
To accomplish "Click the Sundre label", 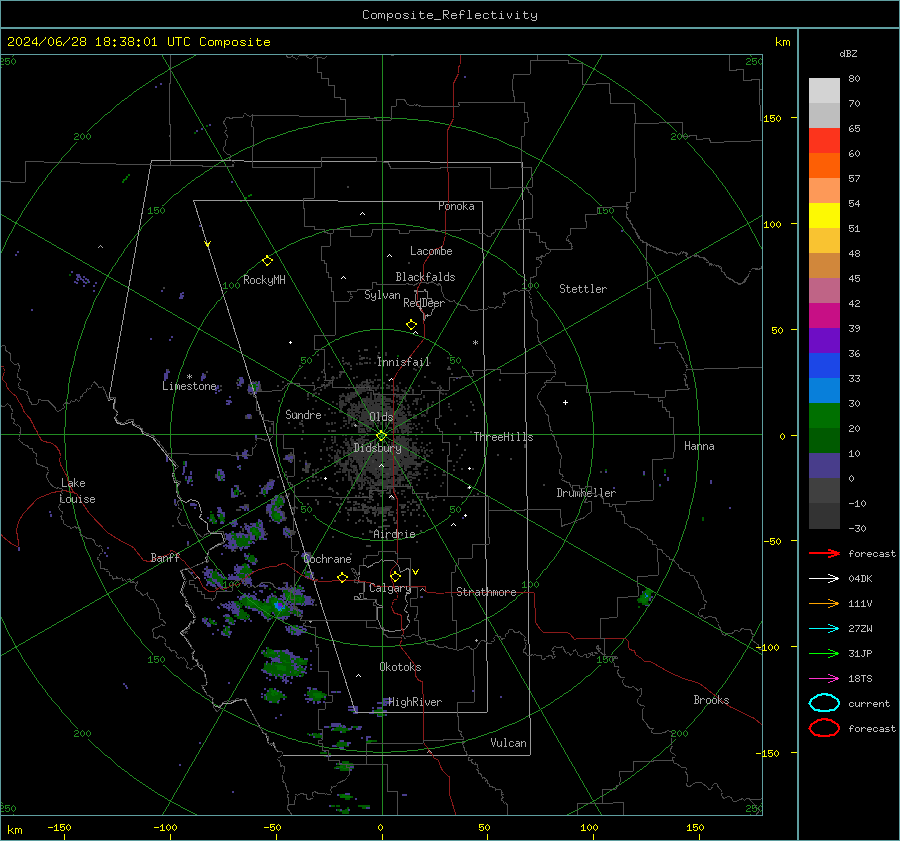I will (x=303, y=415).
